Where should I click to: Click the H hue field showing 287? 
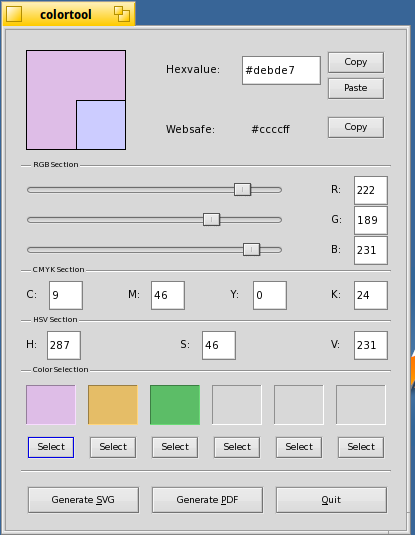(x=64, y=345)
